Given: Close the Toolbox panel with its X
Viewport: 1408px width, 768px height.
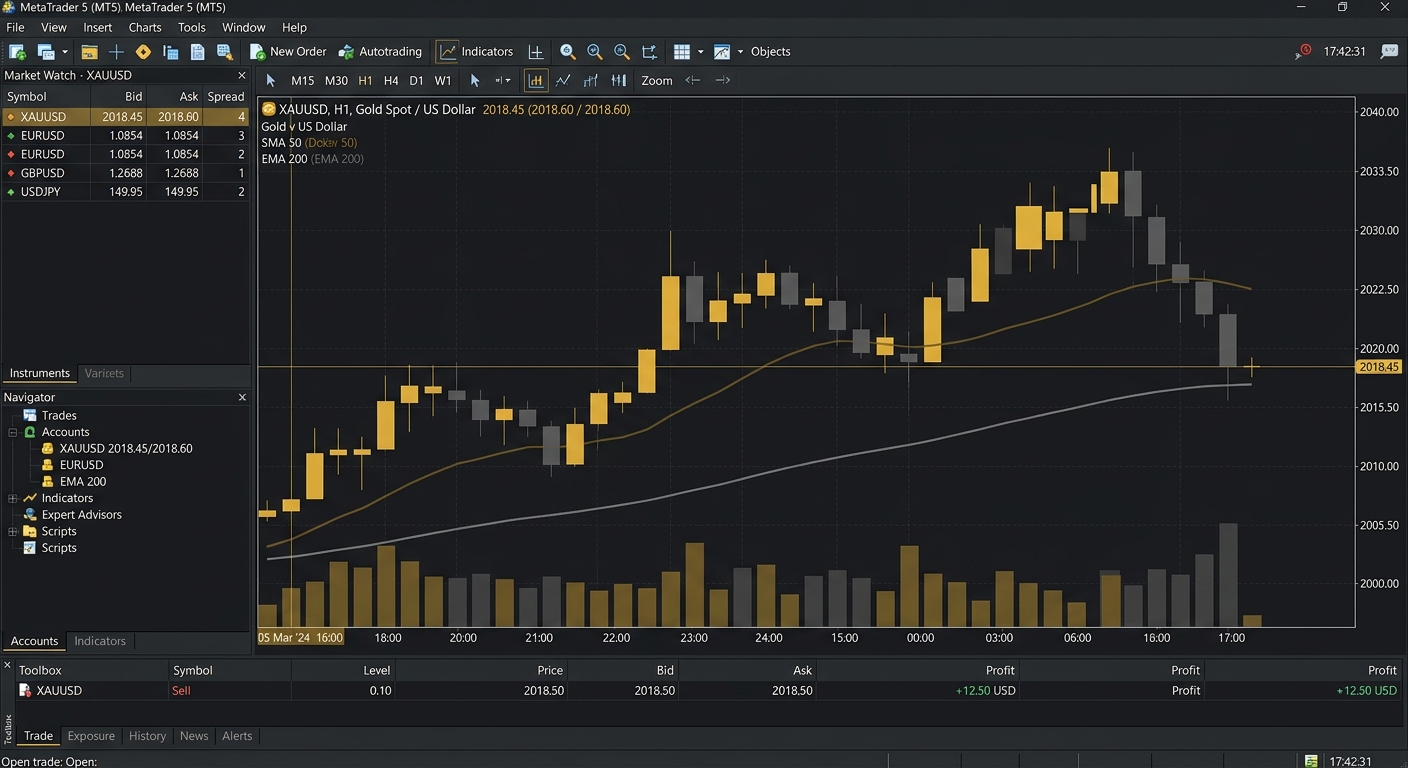Looking at the screenshot, I should click(7, 665).
